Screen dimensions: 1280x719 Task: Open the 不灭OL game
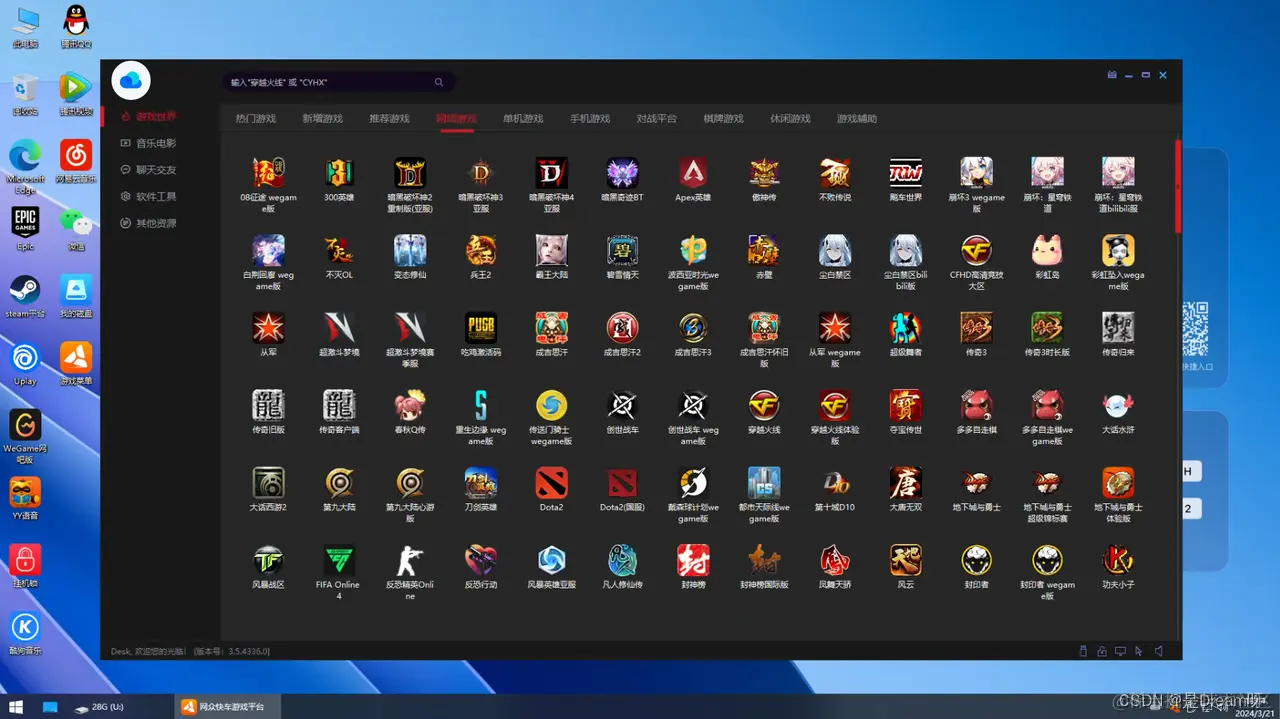tap(339, 250)
